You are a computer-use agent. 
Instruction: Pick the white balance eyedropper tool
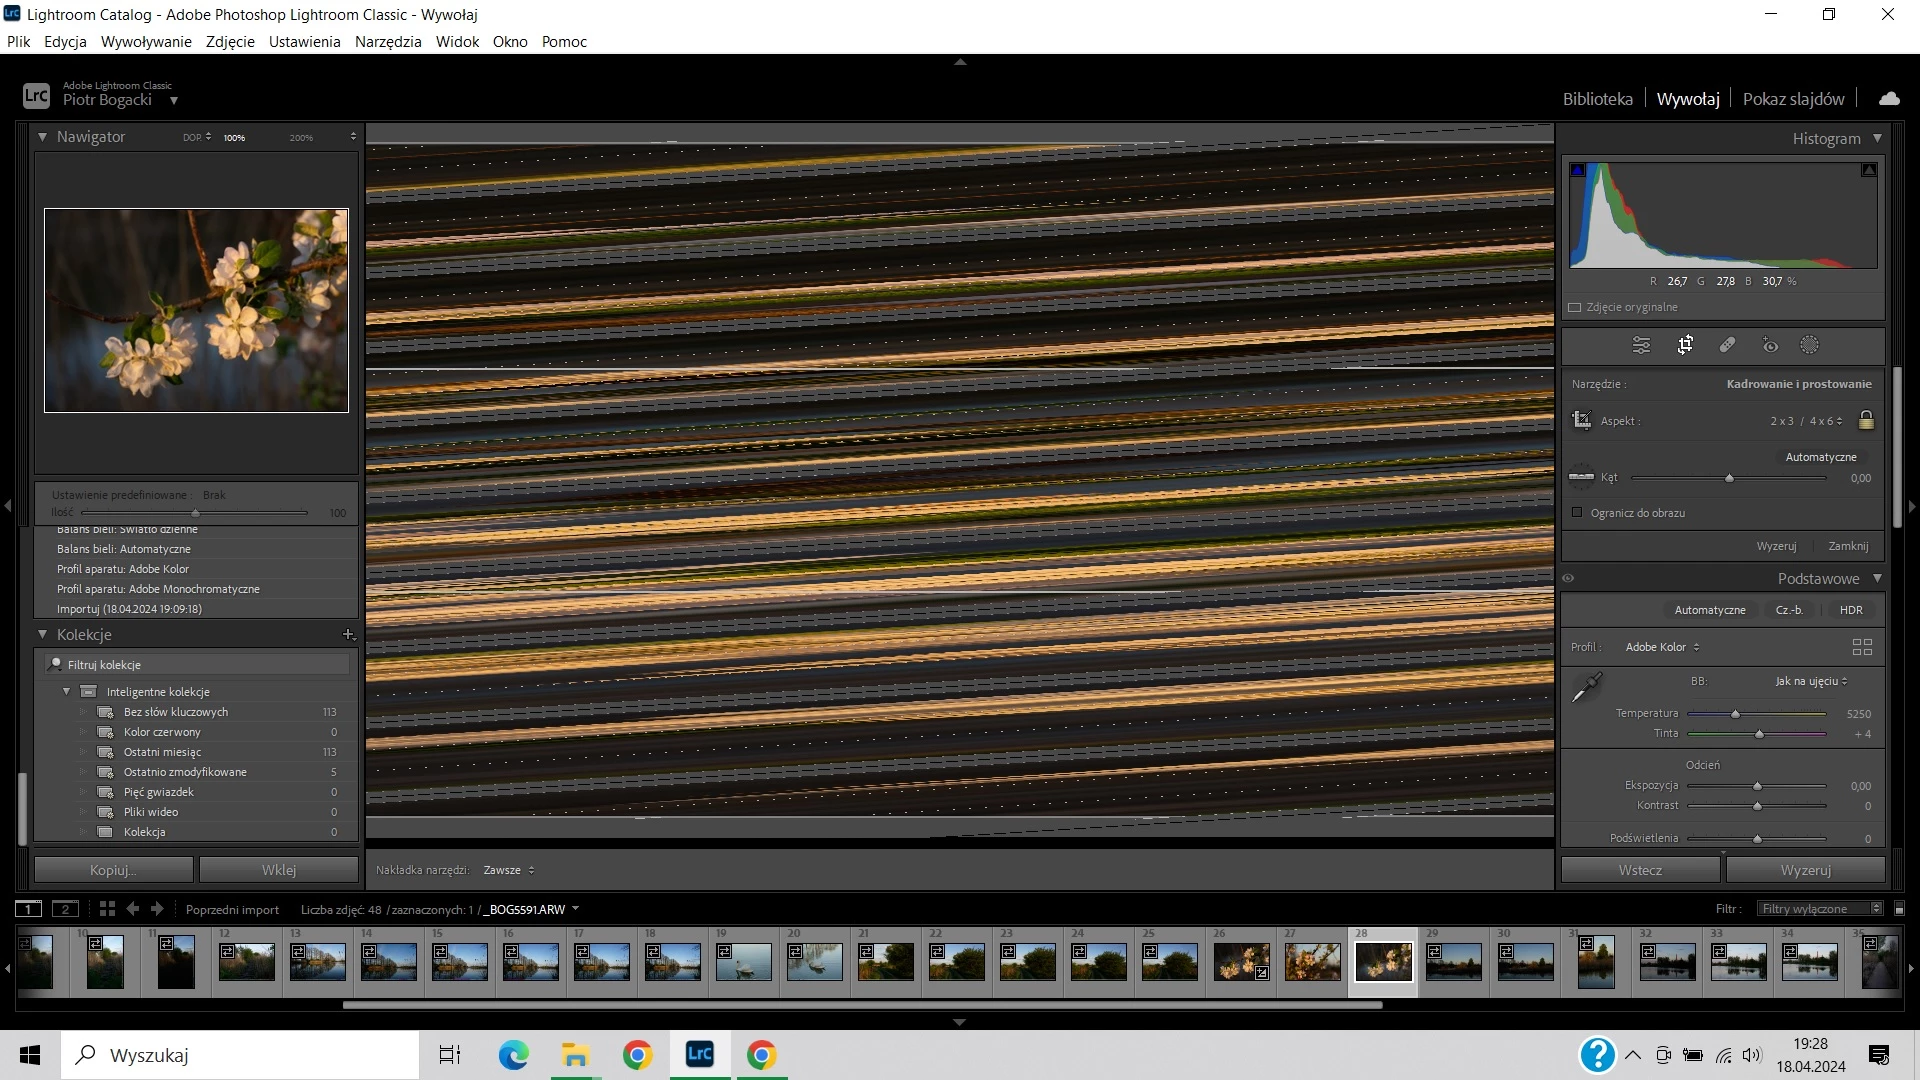point(1587,687)
